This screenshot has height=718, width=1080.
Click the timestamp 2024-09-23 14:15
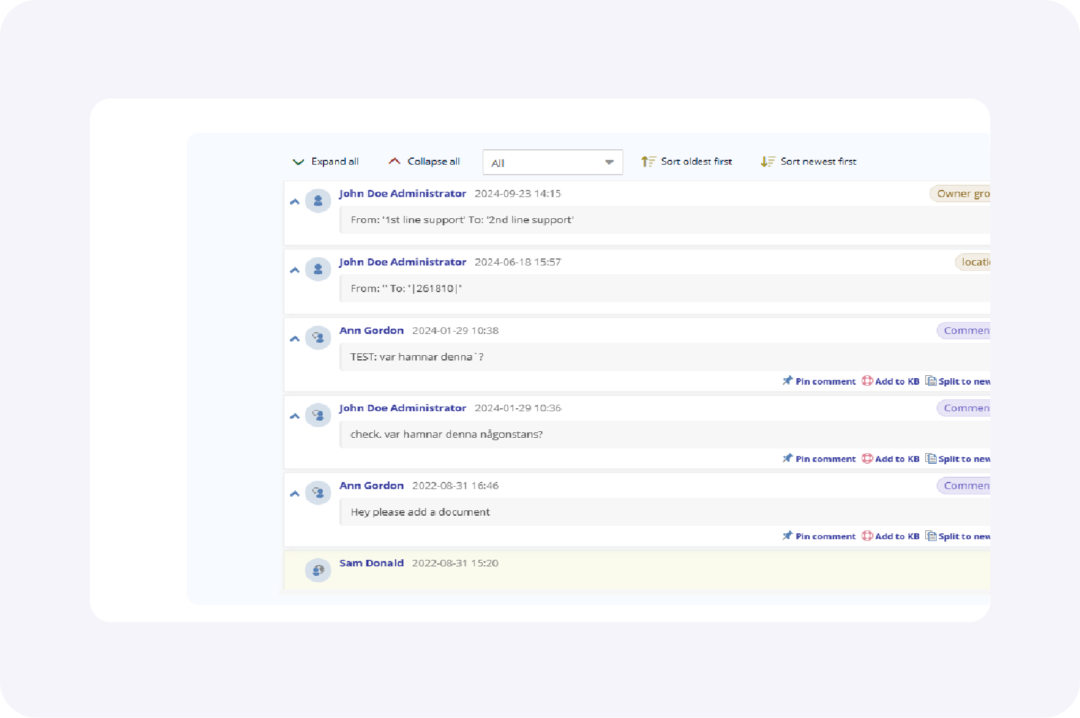[x=518, y=194]
